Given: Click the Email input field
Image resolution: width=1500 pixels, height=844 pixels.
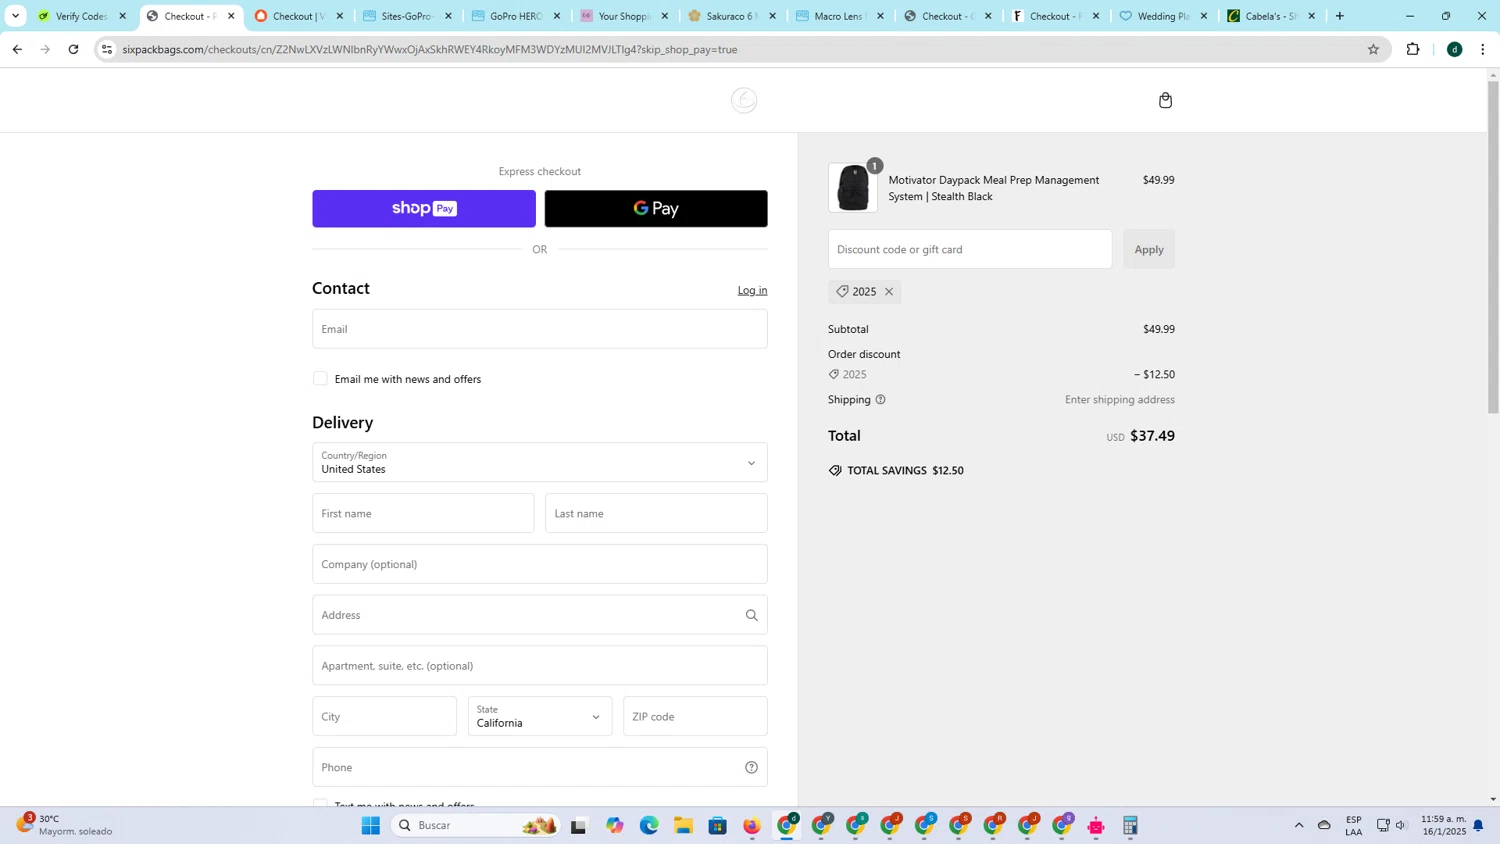Looking at the screenshot, I should click(x=540, y=329).
